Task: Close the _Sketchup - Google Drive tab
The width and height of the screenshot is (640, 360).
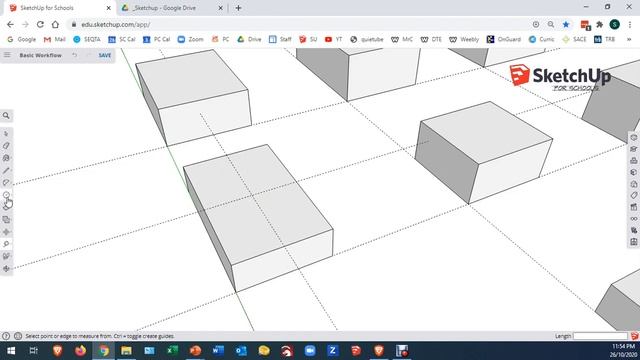Action: click(220, 8)
